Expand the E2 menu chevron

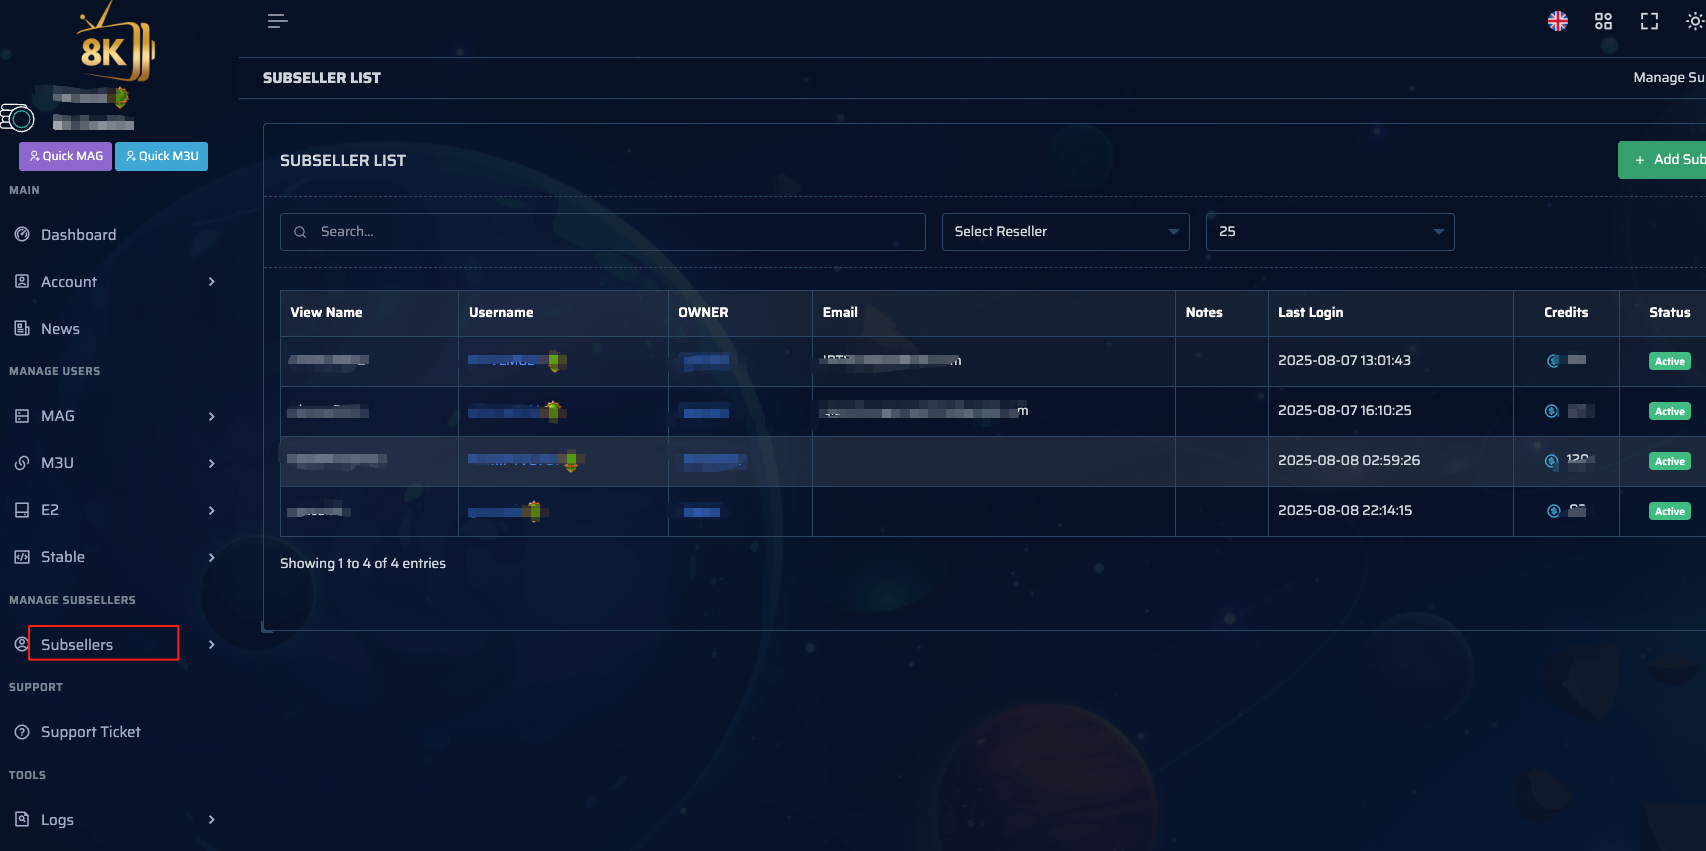[211, 510]
